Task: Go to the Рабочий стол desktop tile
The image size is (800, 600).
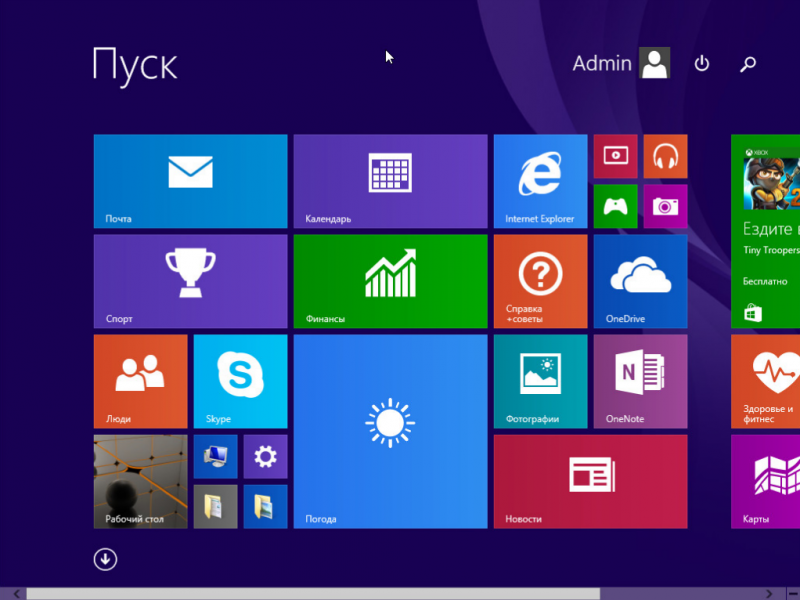Action: click(140, 481)
